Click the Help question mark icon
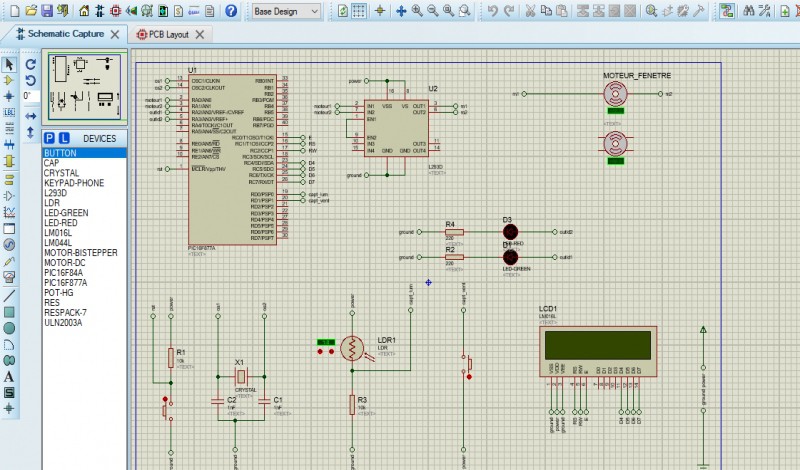800x470 pixels. coord(231,11)
